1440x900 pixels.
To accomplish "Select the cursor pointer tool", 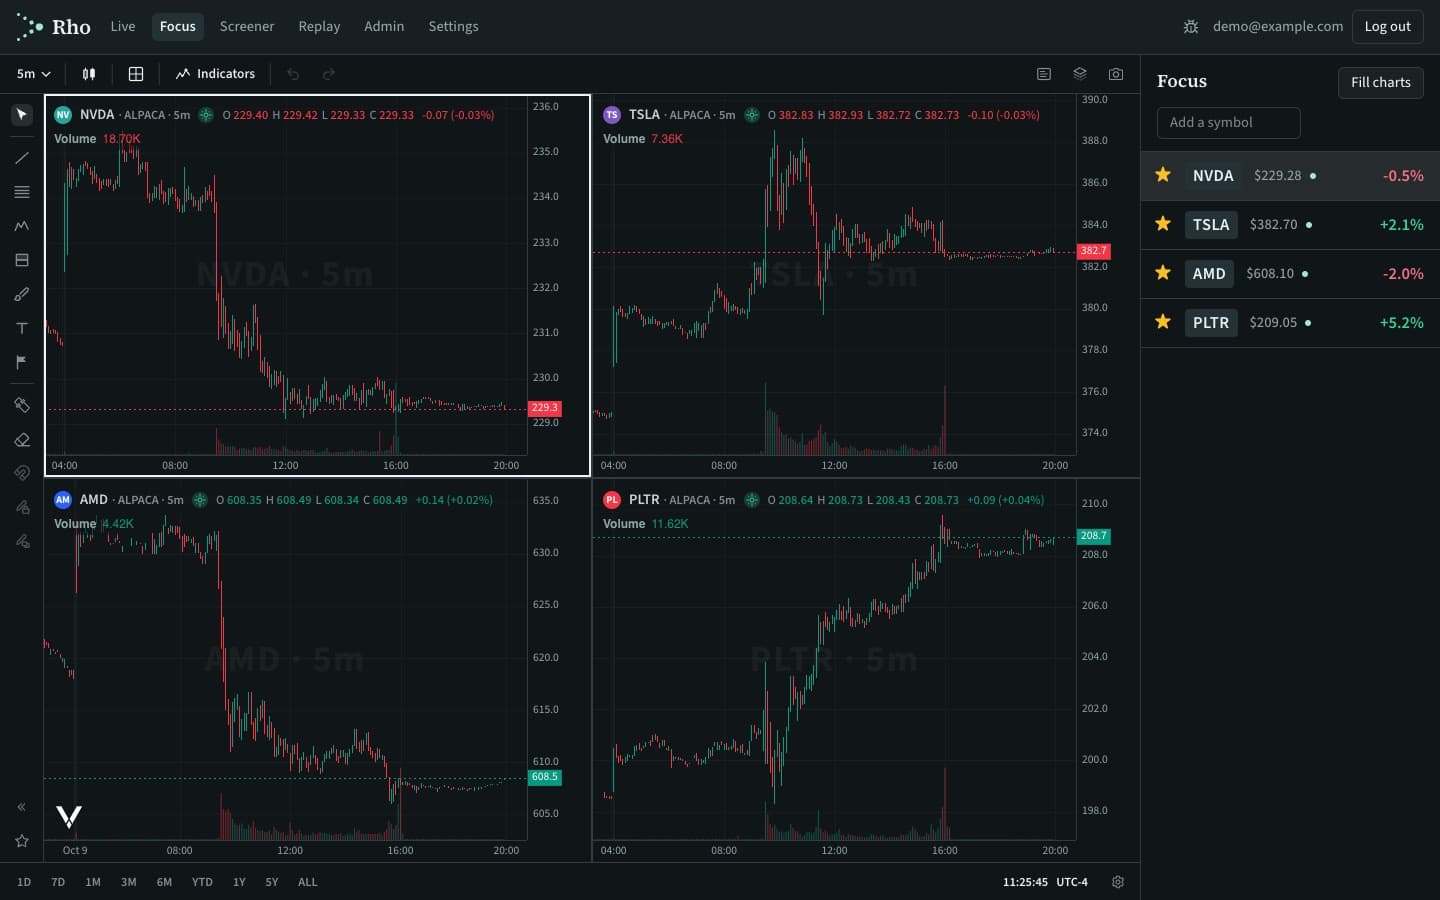I will 21,114.
